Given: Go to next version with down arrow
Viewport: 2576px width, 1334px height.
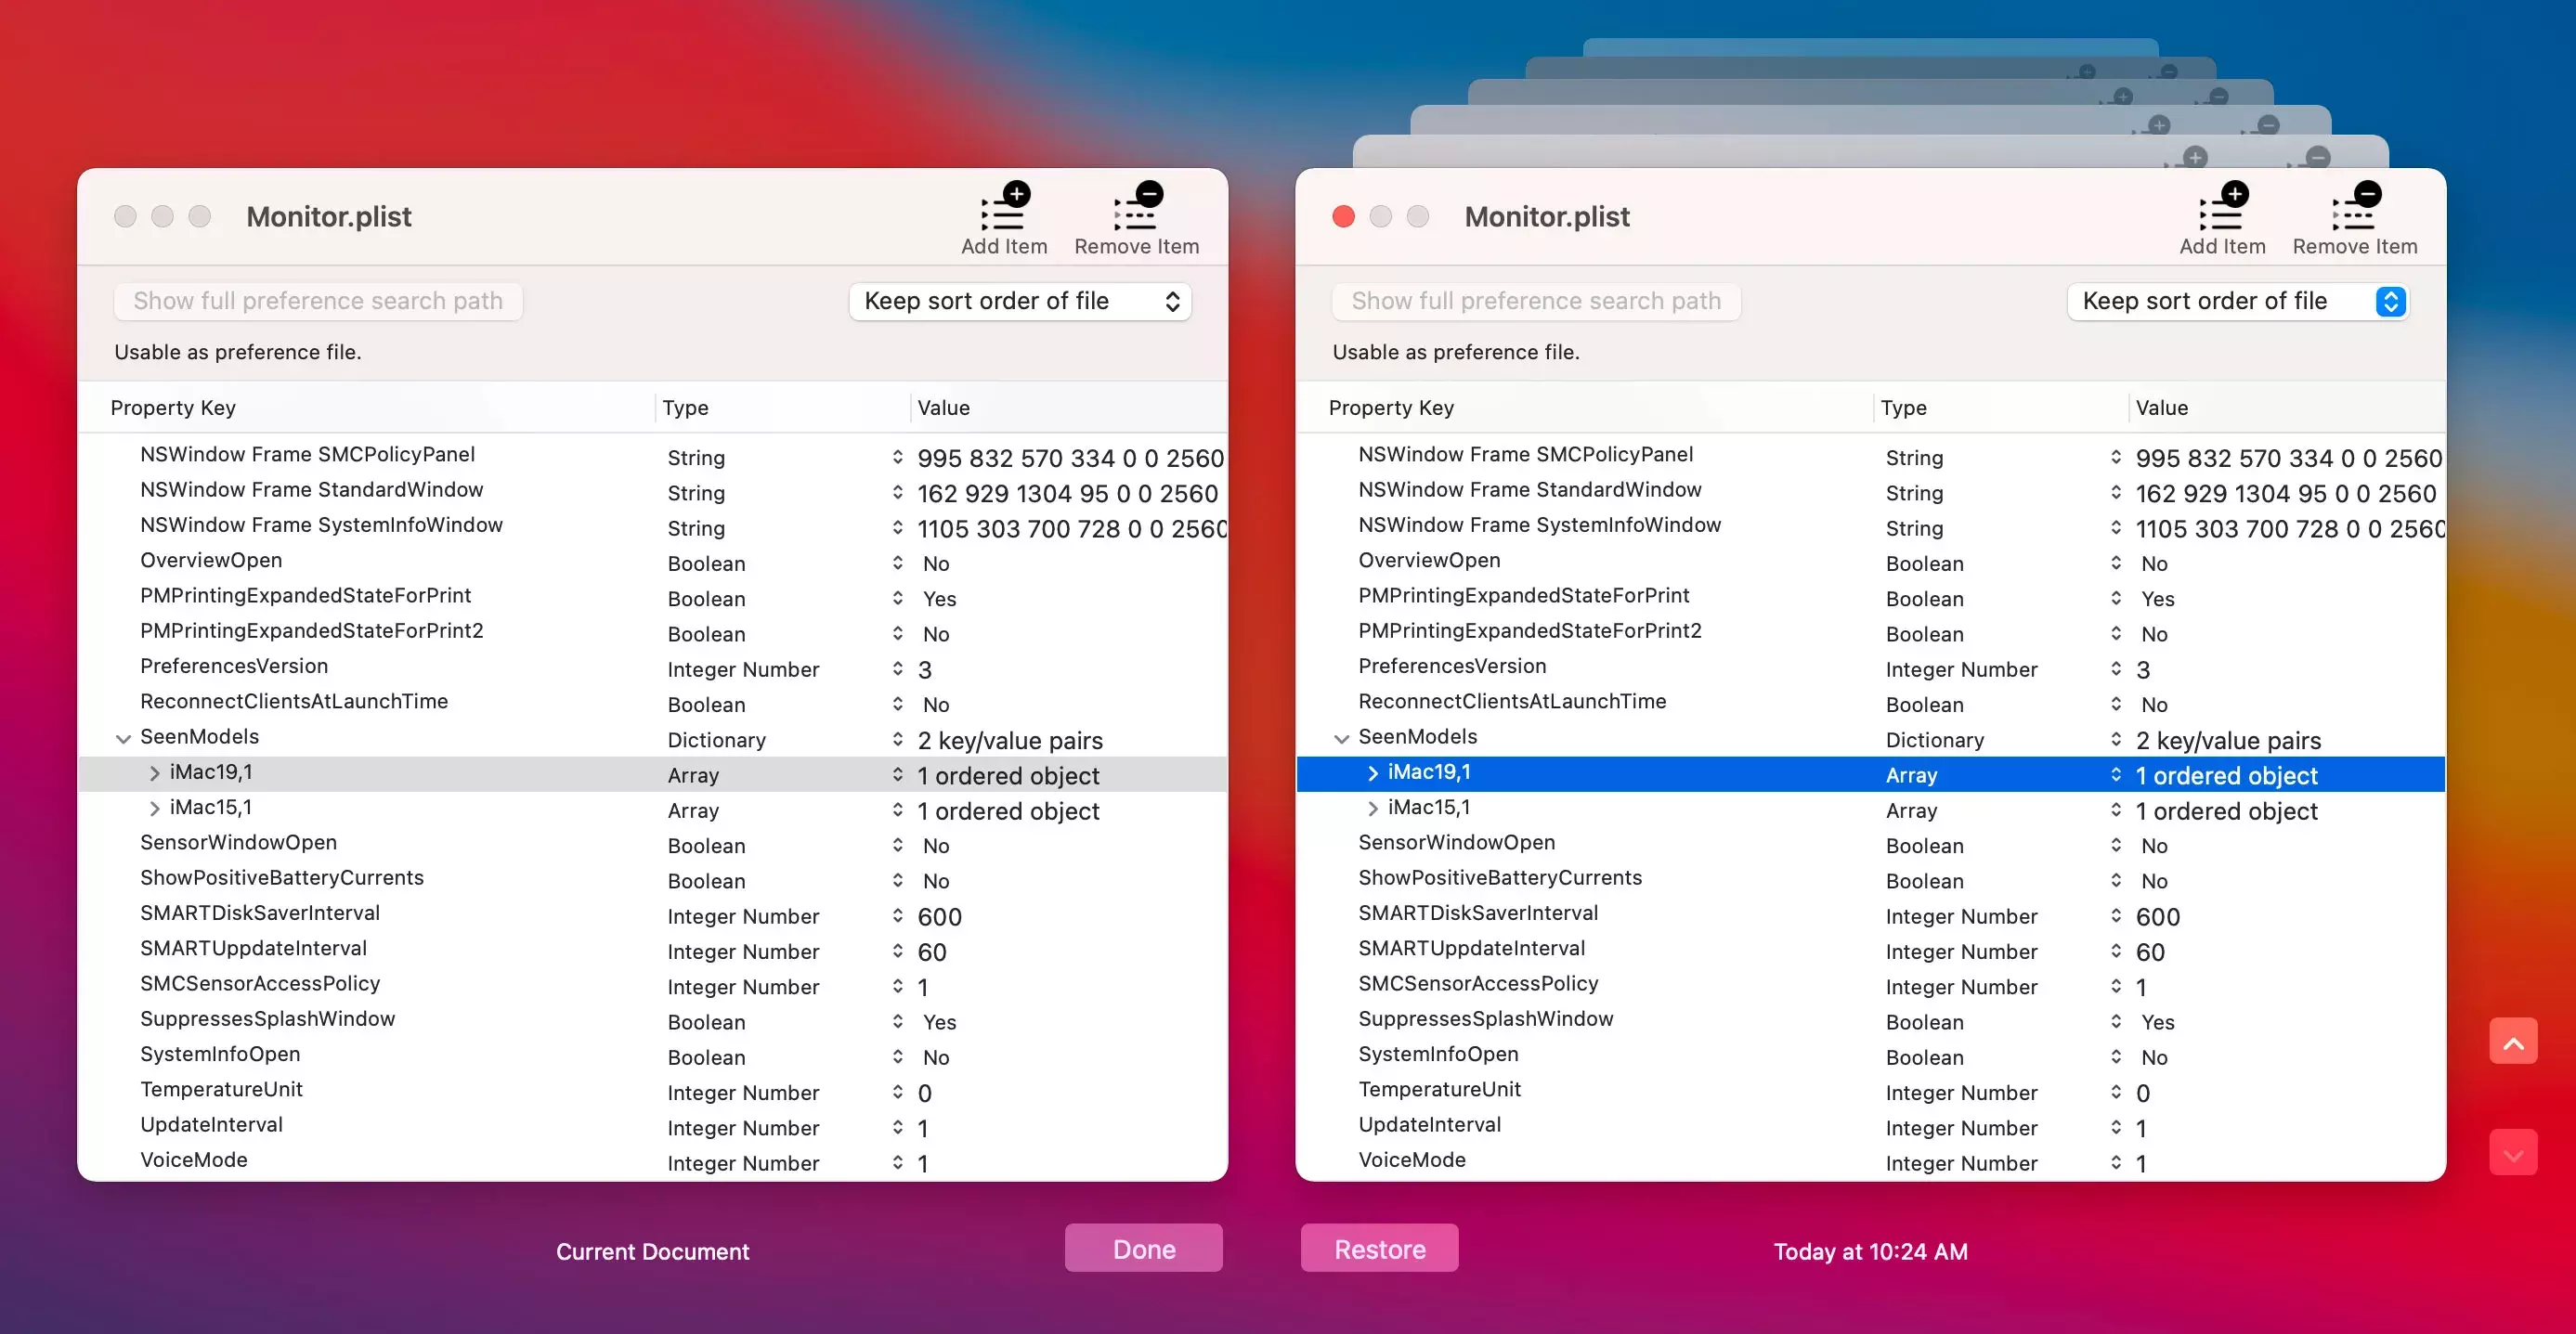Looking at the screenshot, I should (x=2512, y=1153).
